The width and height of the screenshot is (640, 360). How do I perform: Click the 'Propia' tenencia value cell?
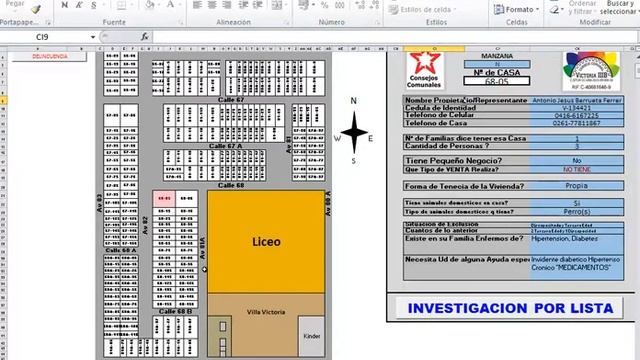(x=576, y=186)
